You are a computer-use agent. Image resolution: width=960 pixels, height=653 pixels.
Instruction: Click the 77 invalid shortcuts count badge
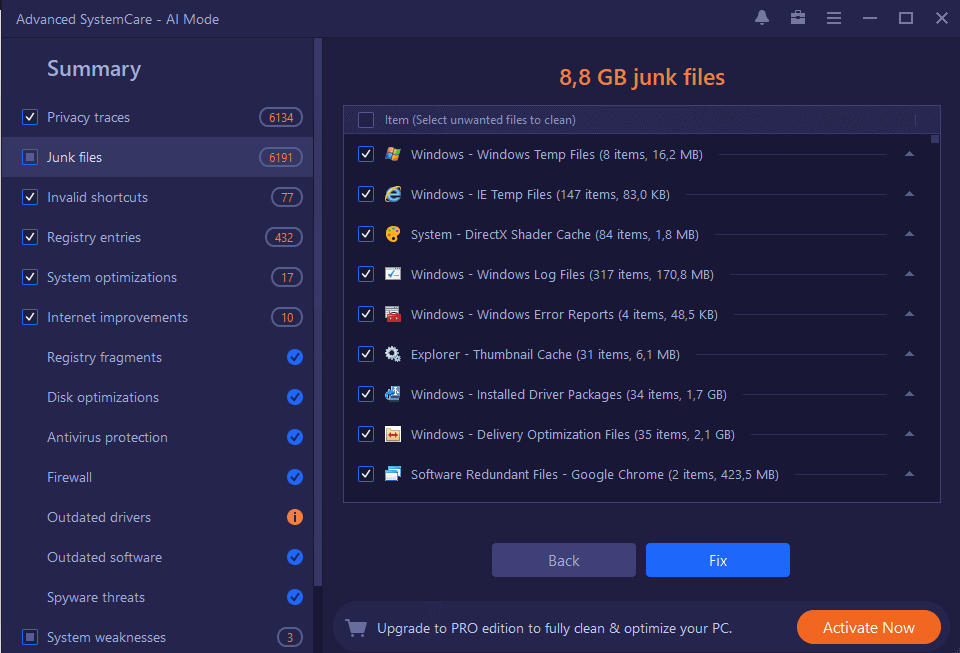pyautogui.click(x=287, y=197)
